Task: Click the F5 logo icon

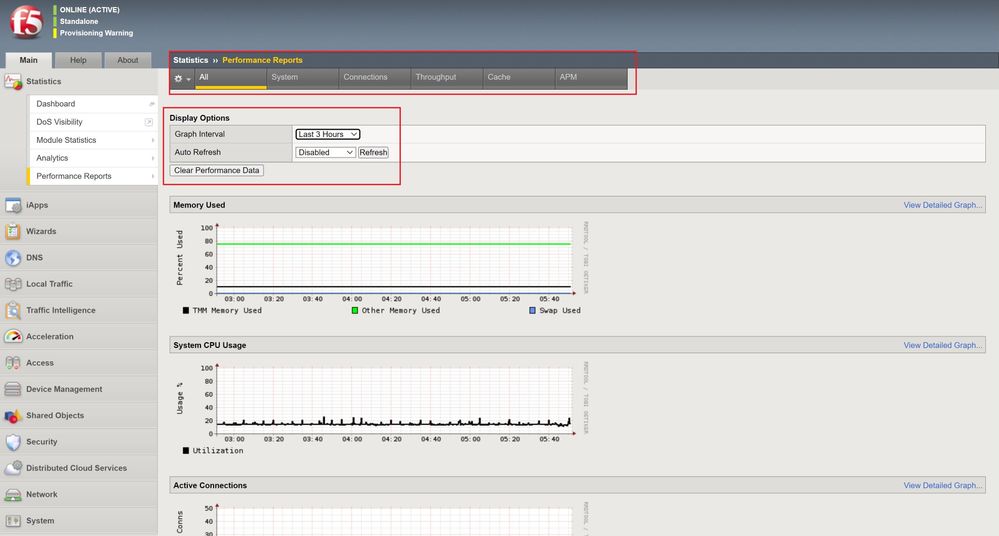Action: point(27,22)
